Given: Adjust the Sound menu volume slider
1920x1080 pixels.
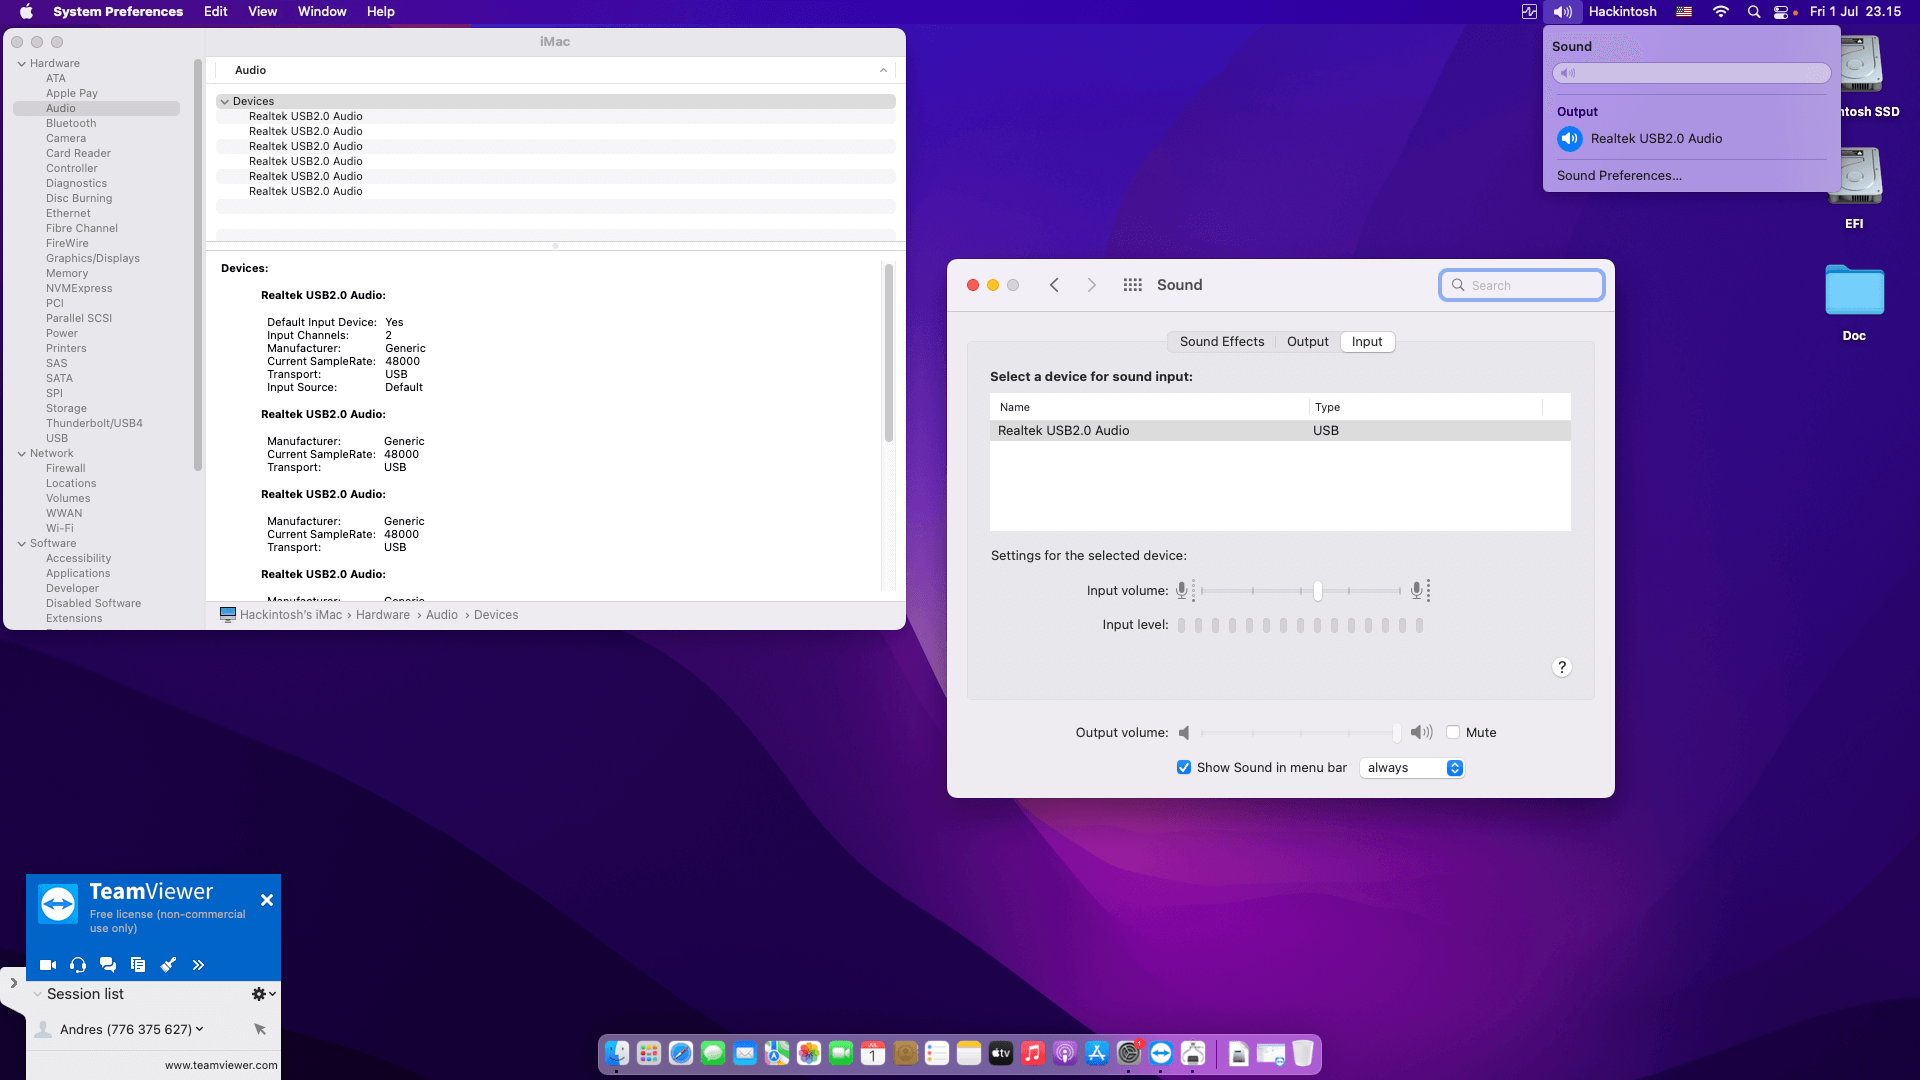Looking at the screenshot, I should (1692, 73).
